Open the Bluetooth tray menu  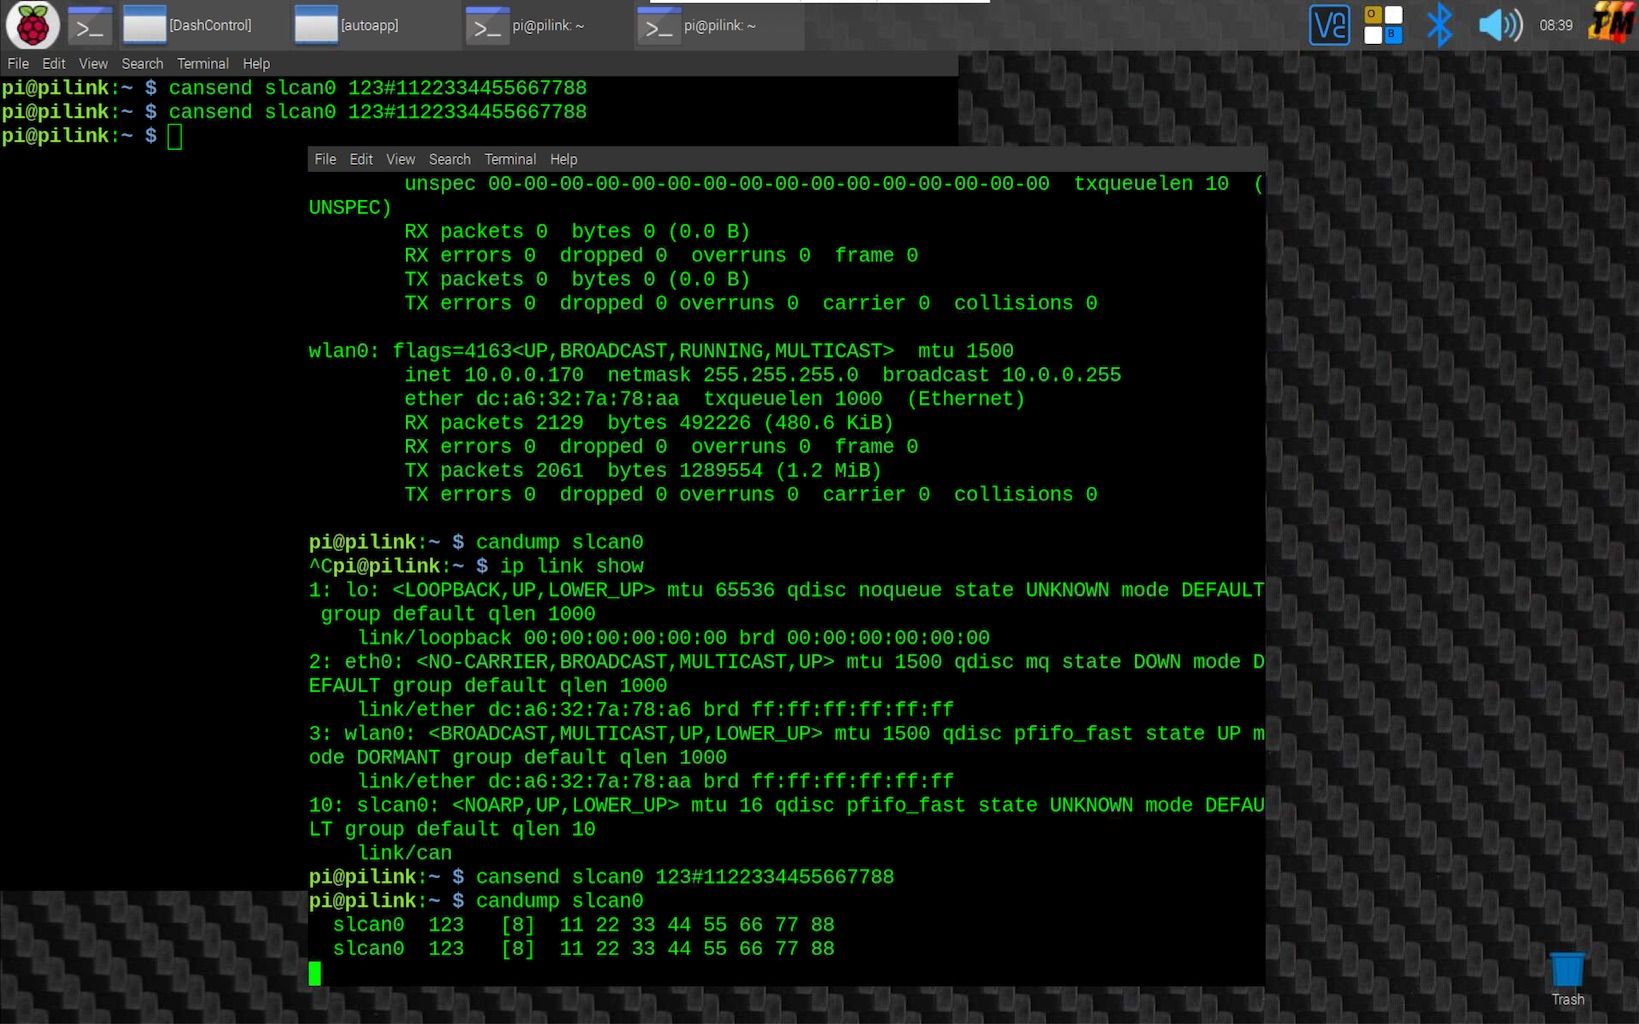pyautogui.click(x=1439, y=25)
